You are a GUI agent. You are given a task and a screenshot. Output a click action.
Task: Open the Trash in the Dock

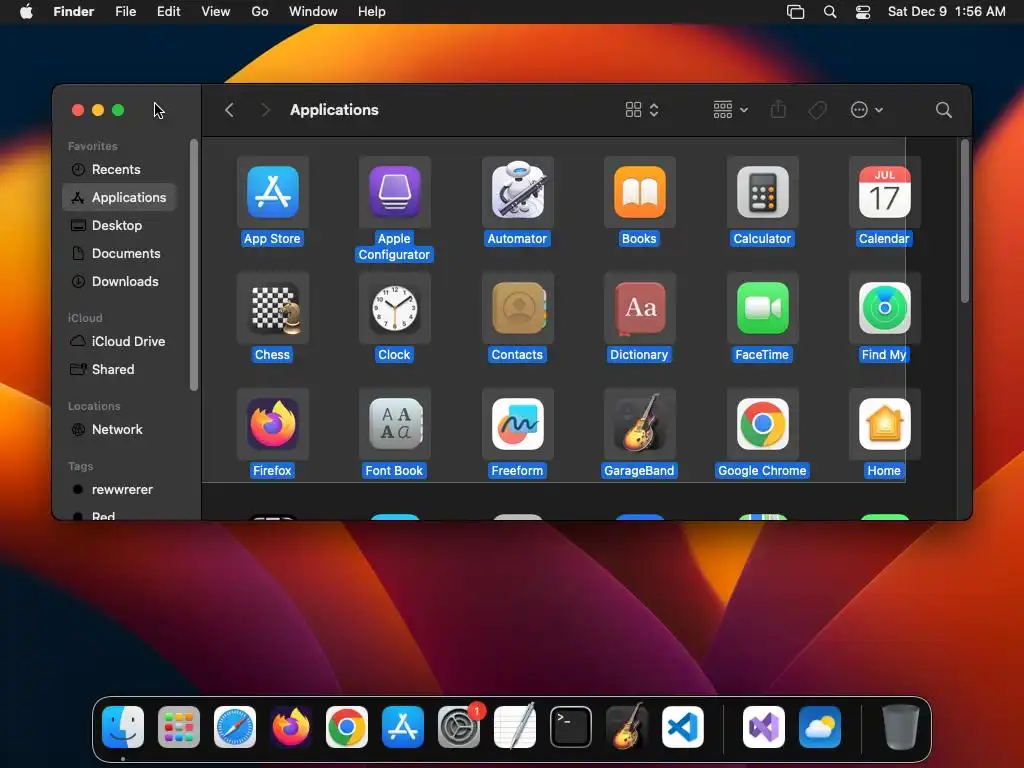[x=901, y=727]
